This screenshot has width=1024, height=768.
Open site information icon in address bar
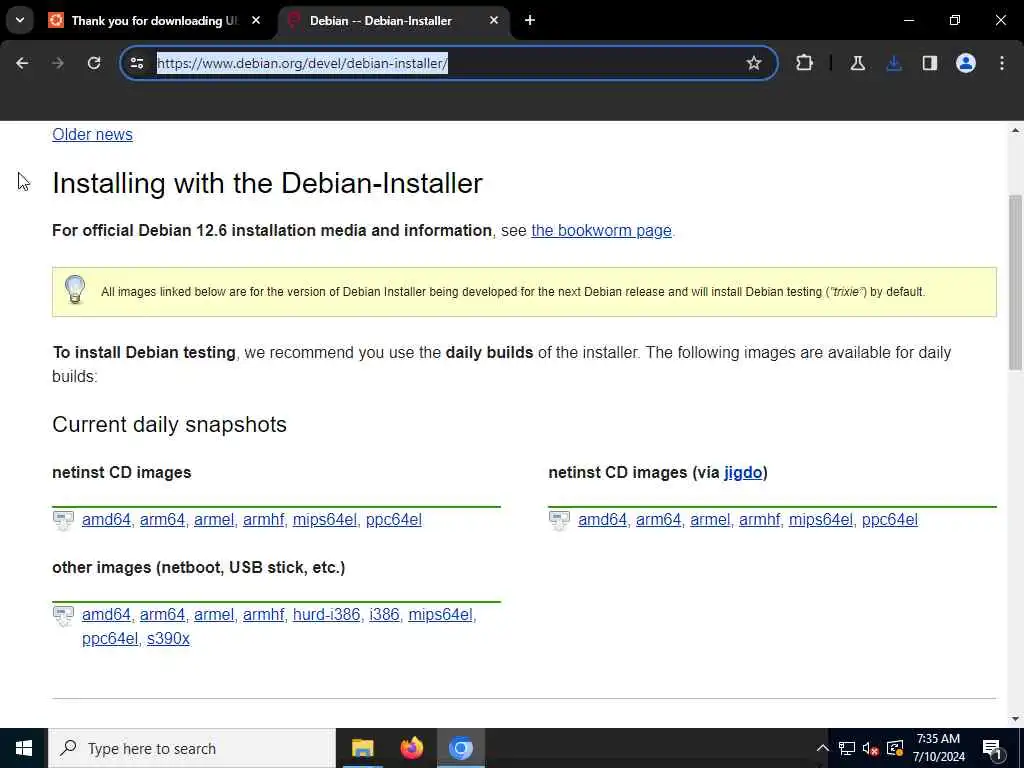click(136, 63)
